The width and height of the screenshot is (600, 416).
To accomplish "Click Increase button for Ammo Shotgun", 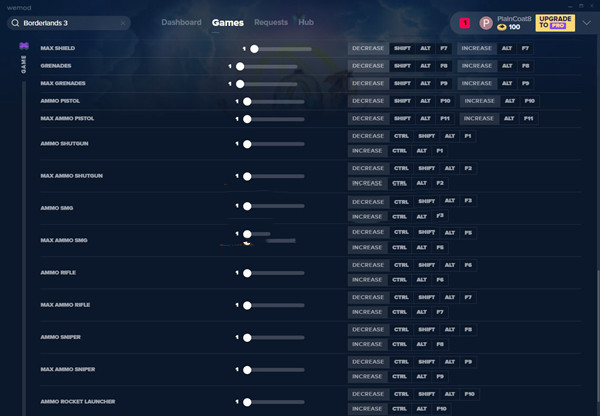I will [367, 151].
